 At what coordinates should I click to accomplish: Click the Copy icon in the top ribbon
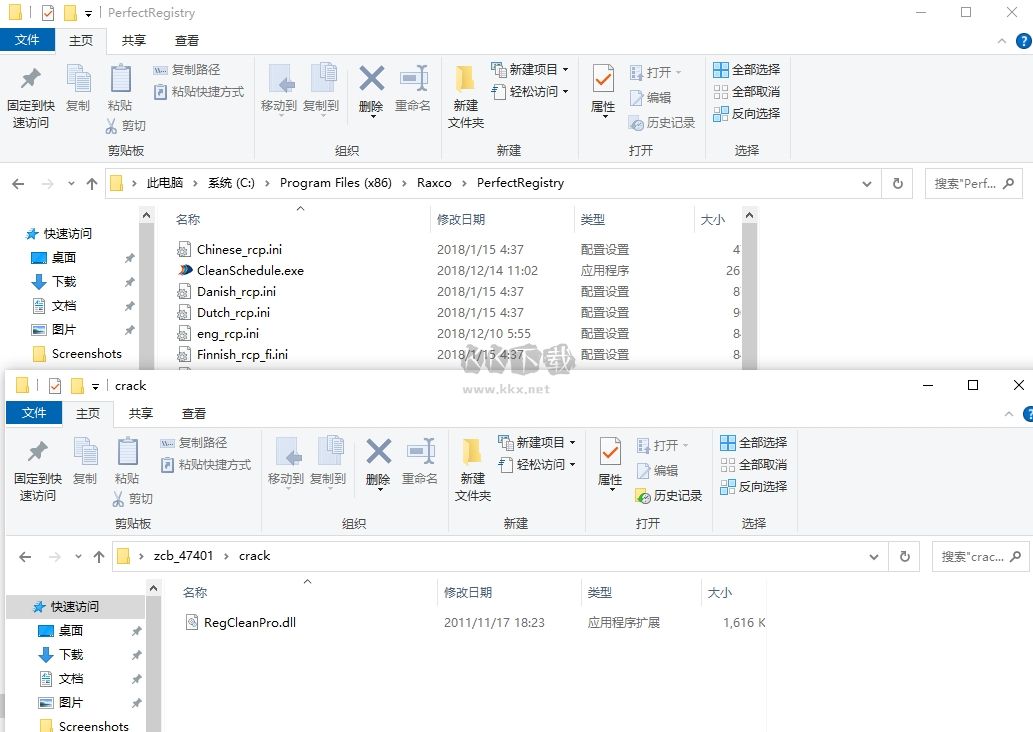coord(79,90)
